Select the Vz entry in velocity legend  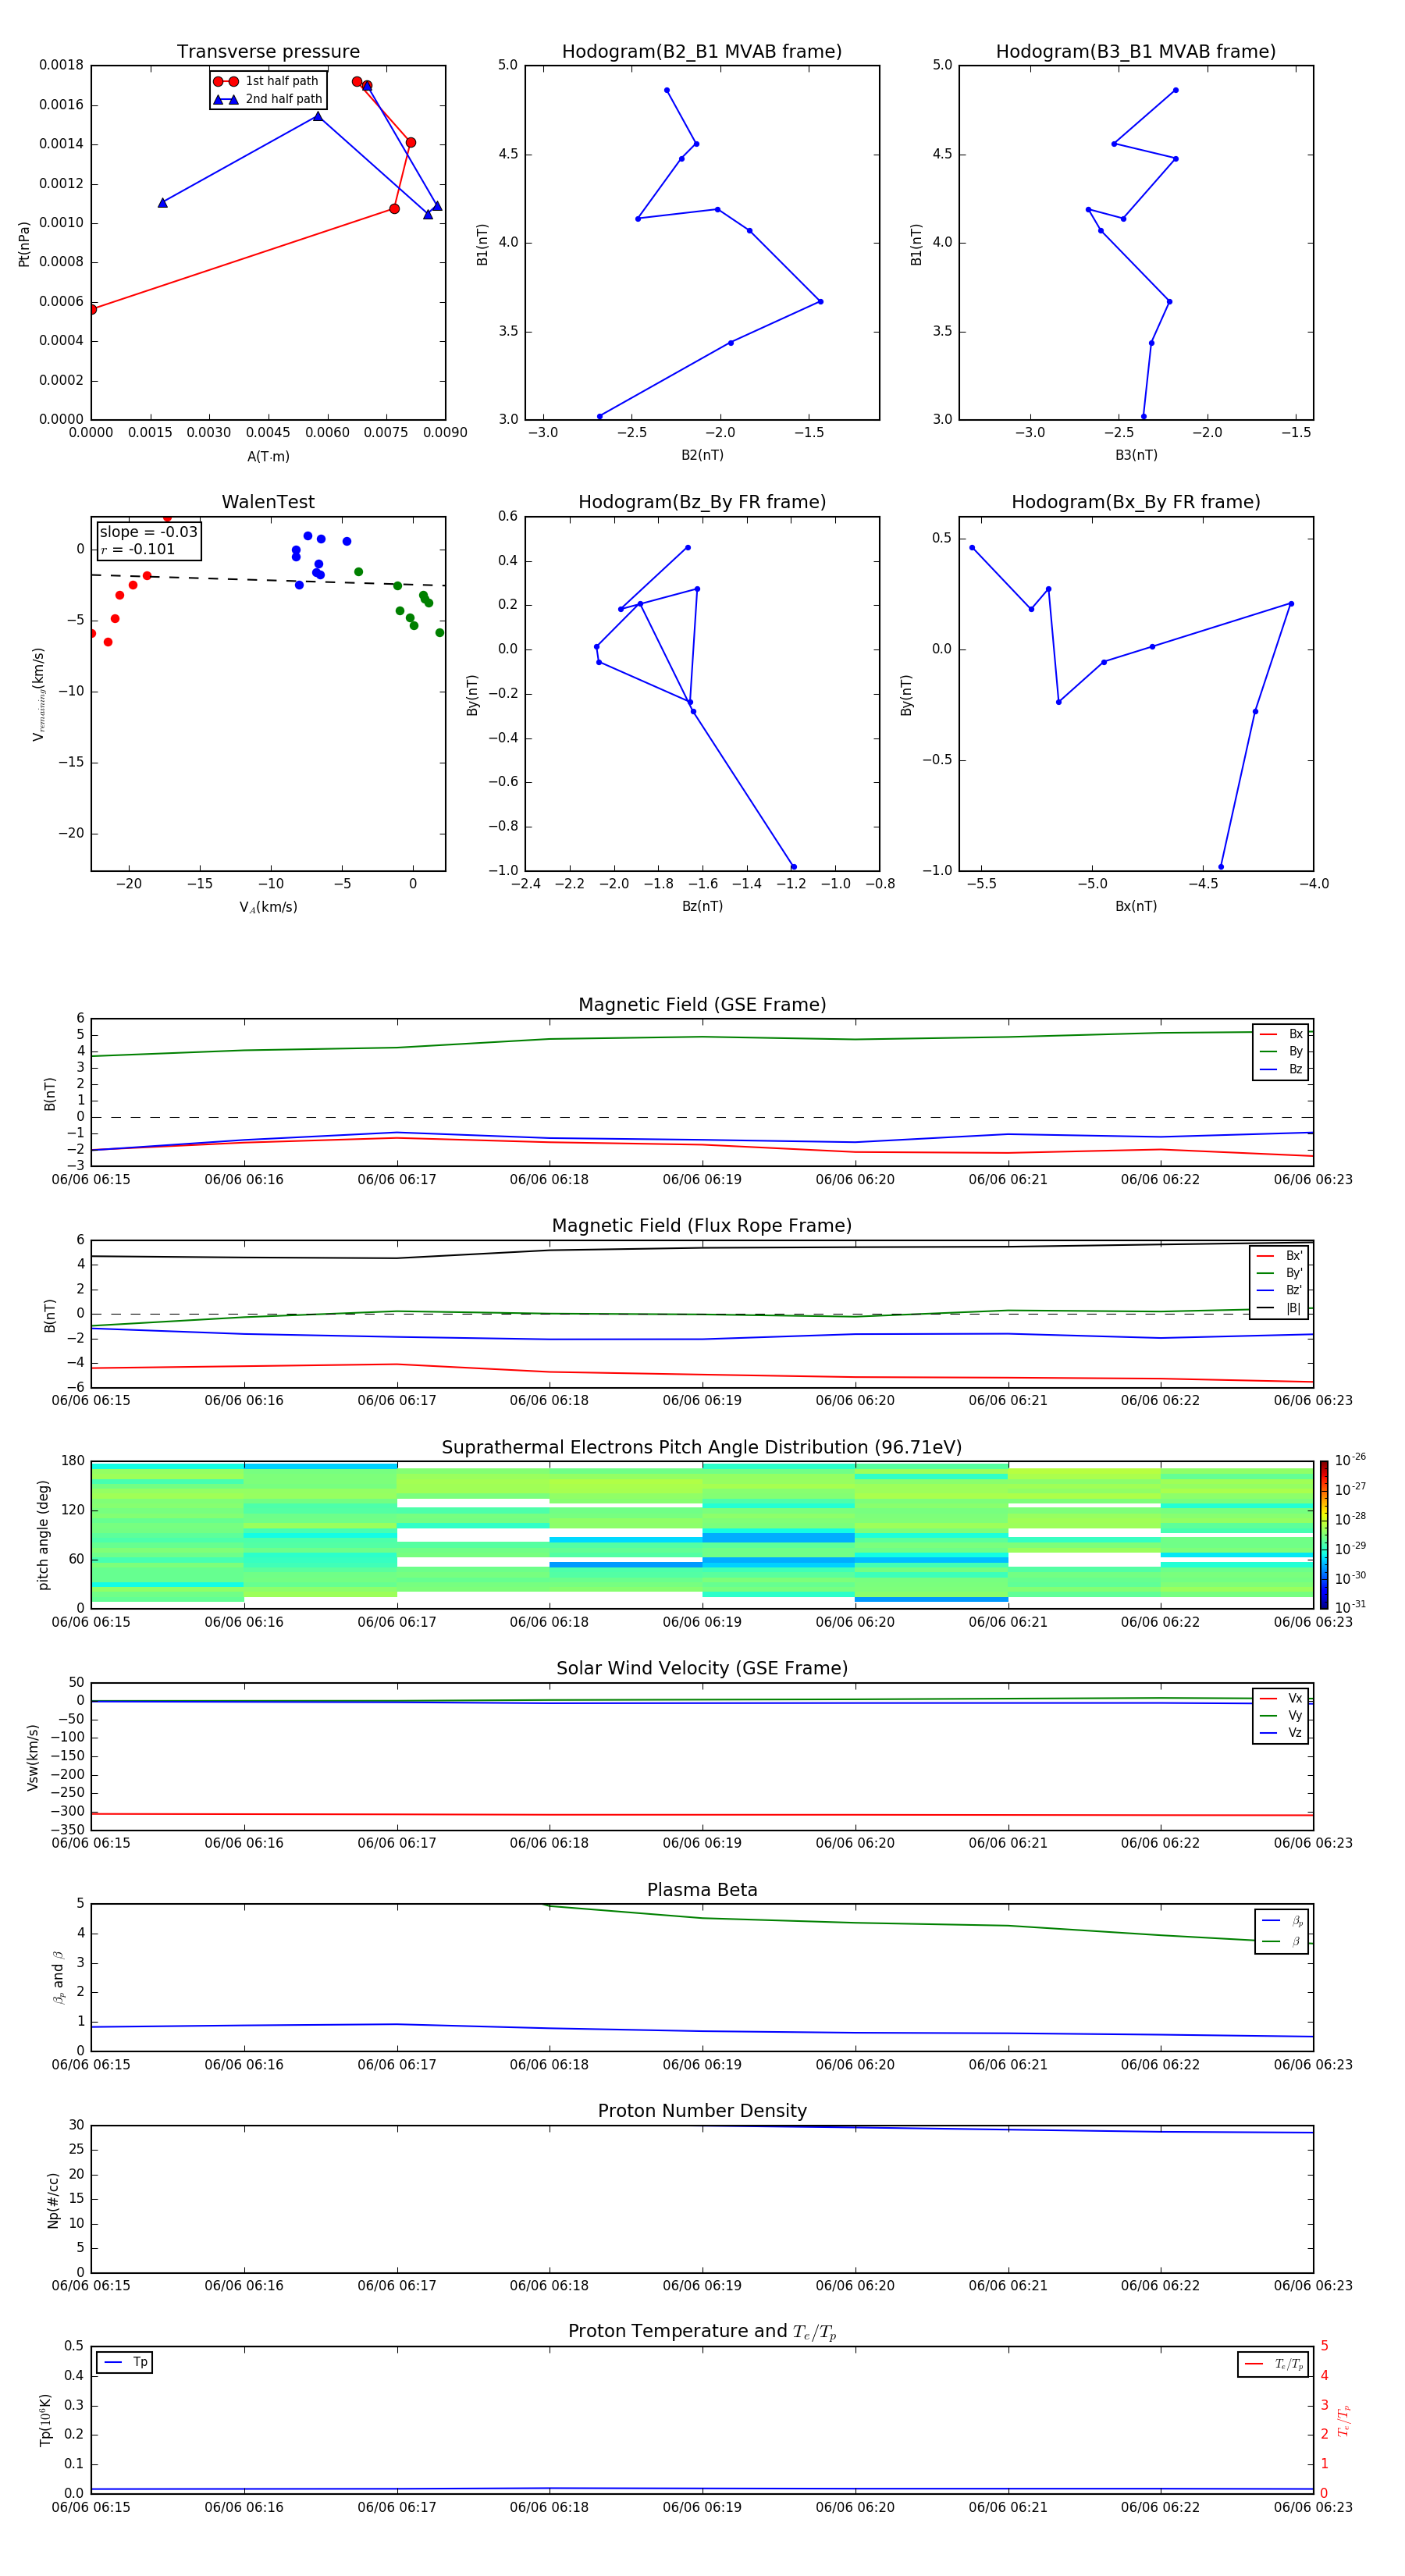click(x=1281, y=1733)
